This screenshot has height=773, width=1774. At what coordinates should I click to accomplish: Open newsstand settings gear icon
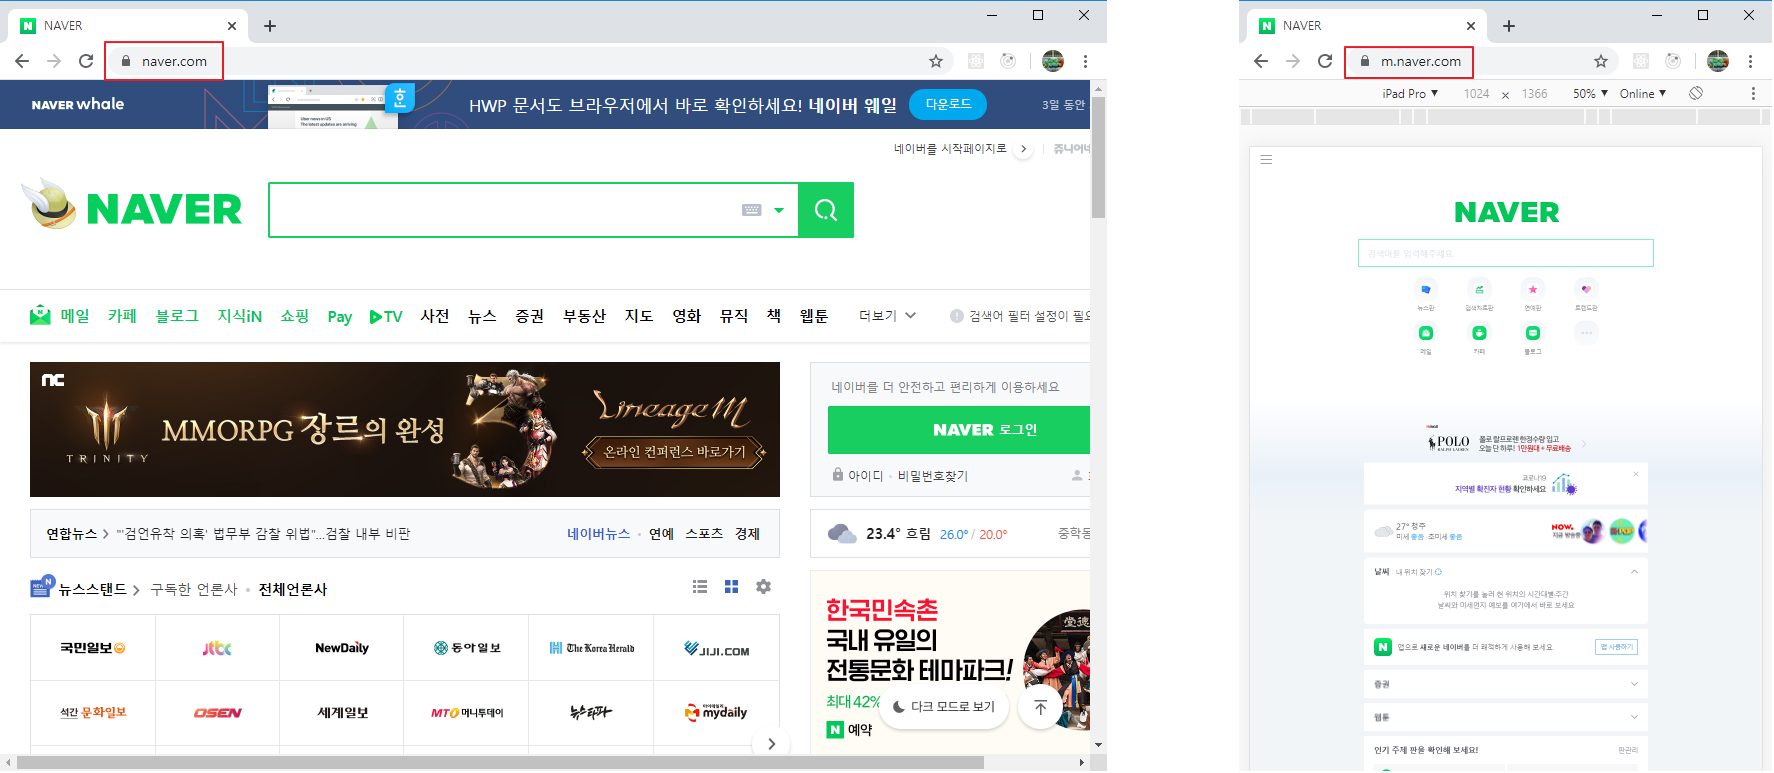(x=764, y=587)
